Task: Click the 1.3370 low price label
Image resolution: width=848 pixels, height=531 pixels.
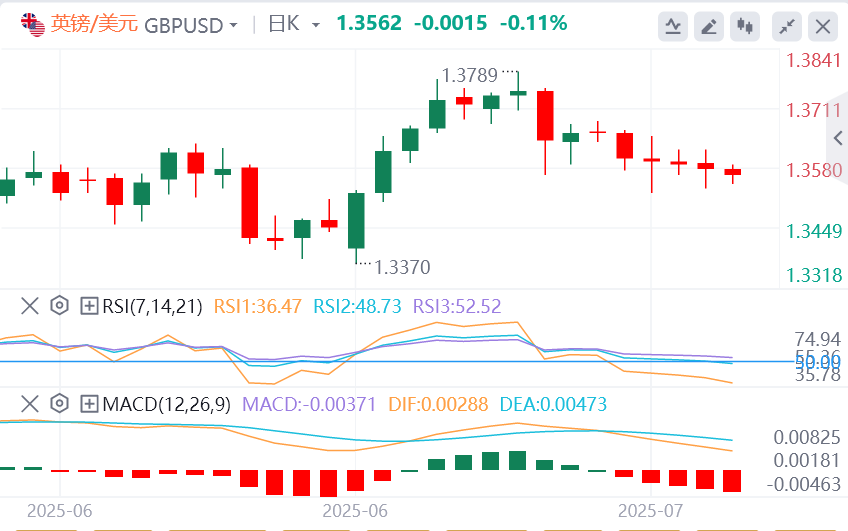Action: (402, 267)
